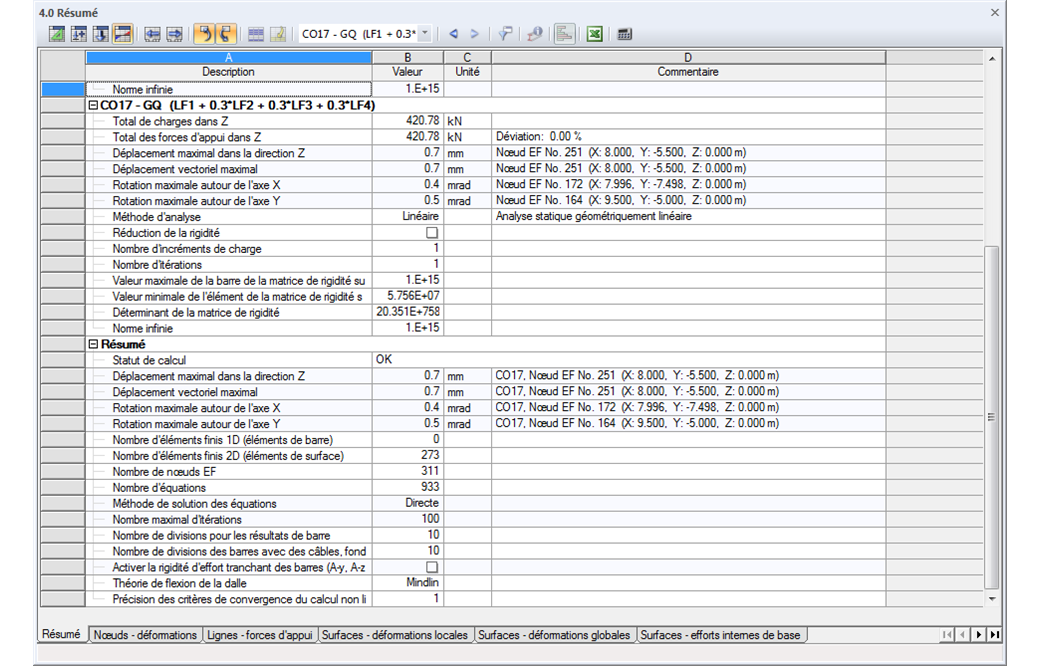
Task: Click the 'Méthode d'analyse' row label
Action: tap(157, 217)
